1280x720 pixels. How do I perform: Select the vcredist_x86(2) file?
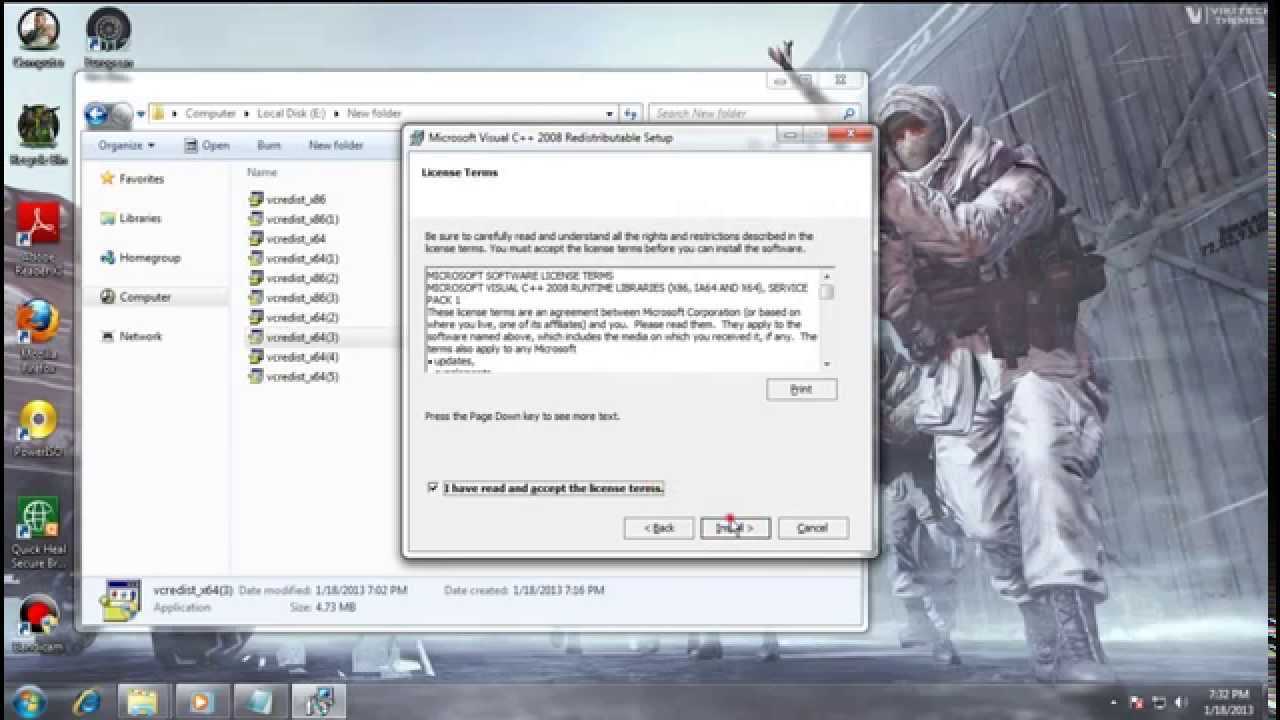pos(294,278)
